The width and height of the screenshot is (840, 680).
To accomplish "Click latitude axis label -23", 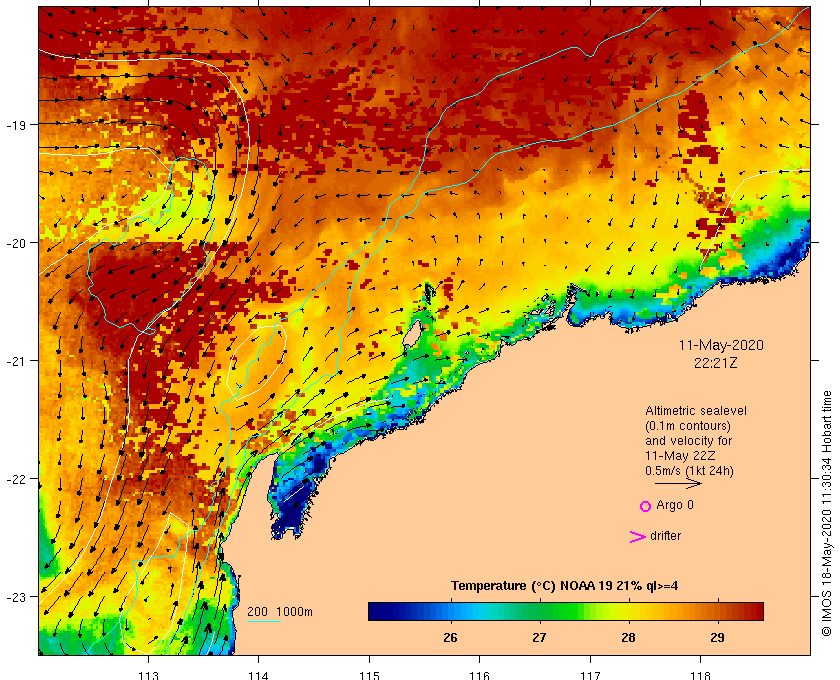I will (16, 597).
